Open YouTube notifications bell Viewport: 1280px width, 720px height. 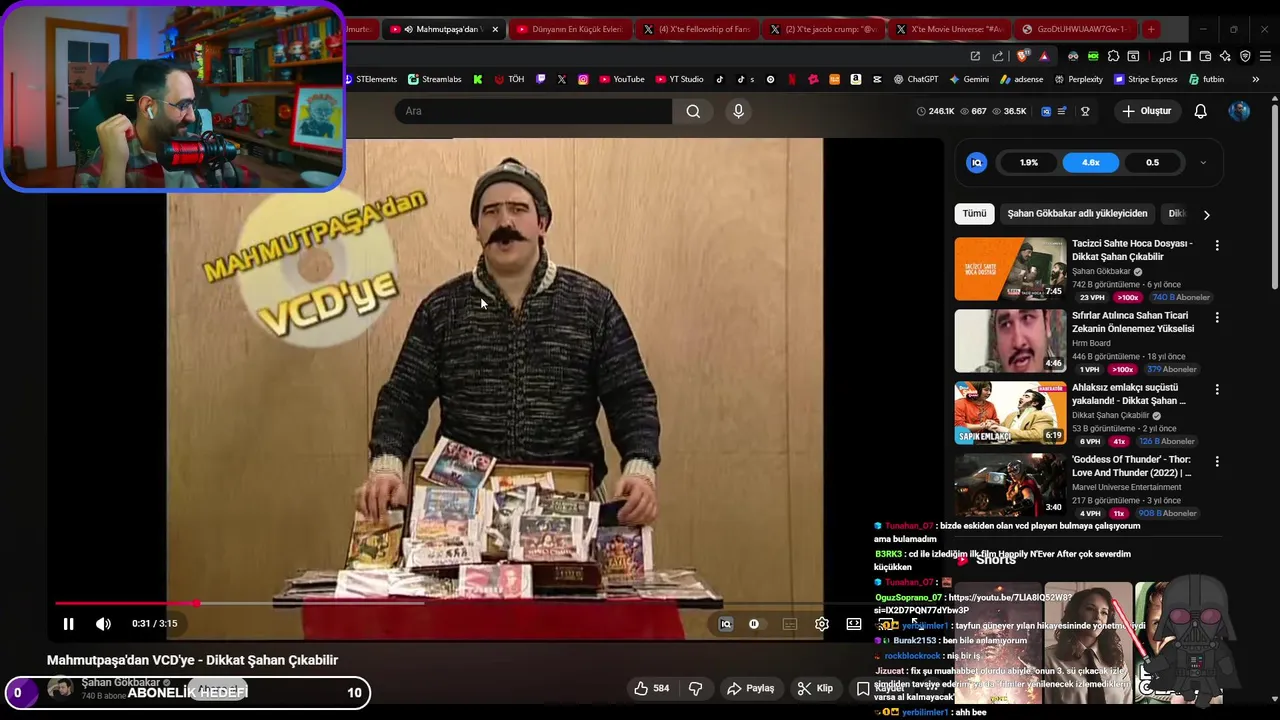coord(1200,111)
